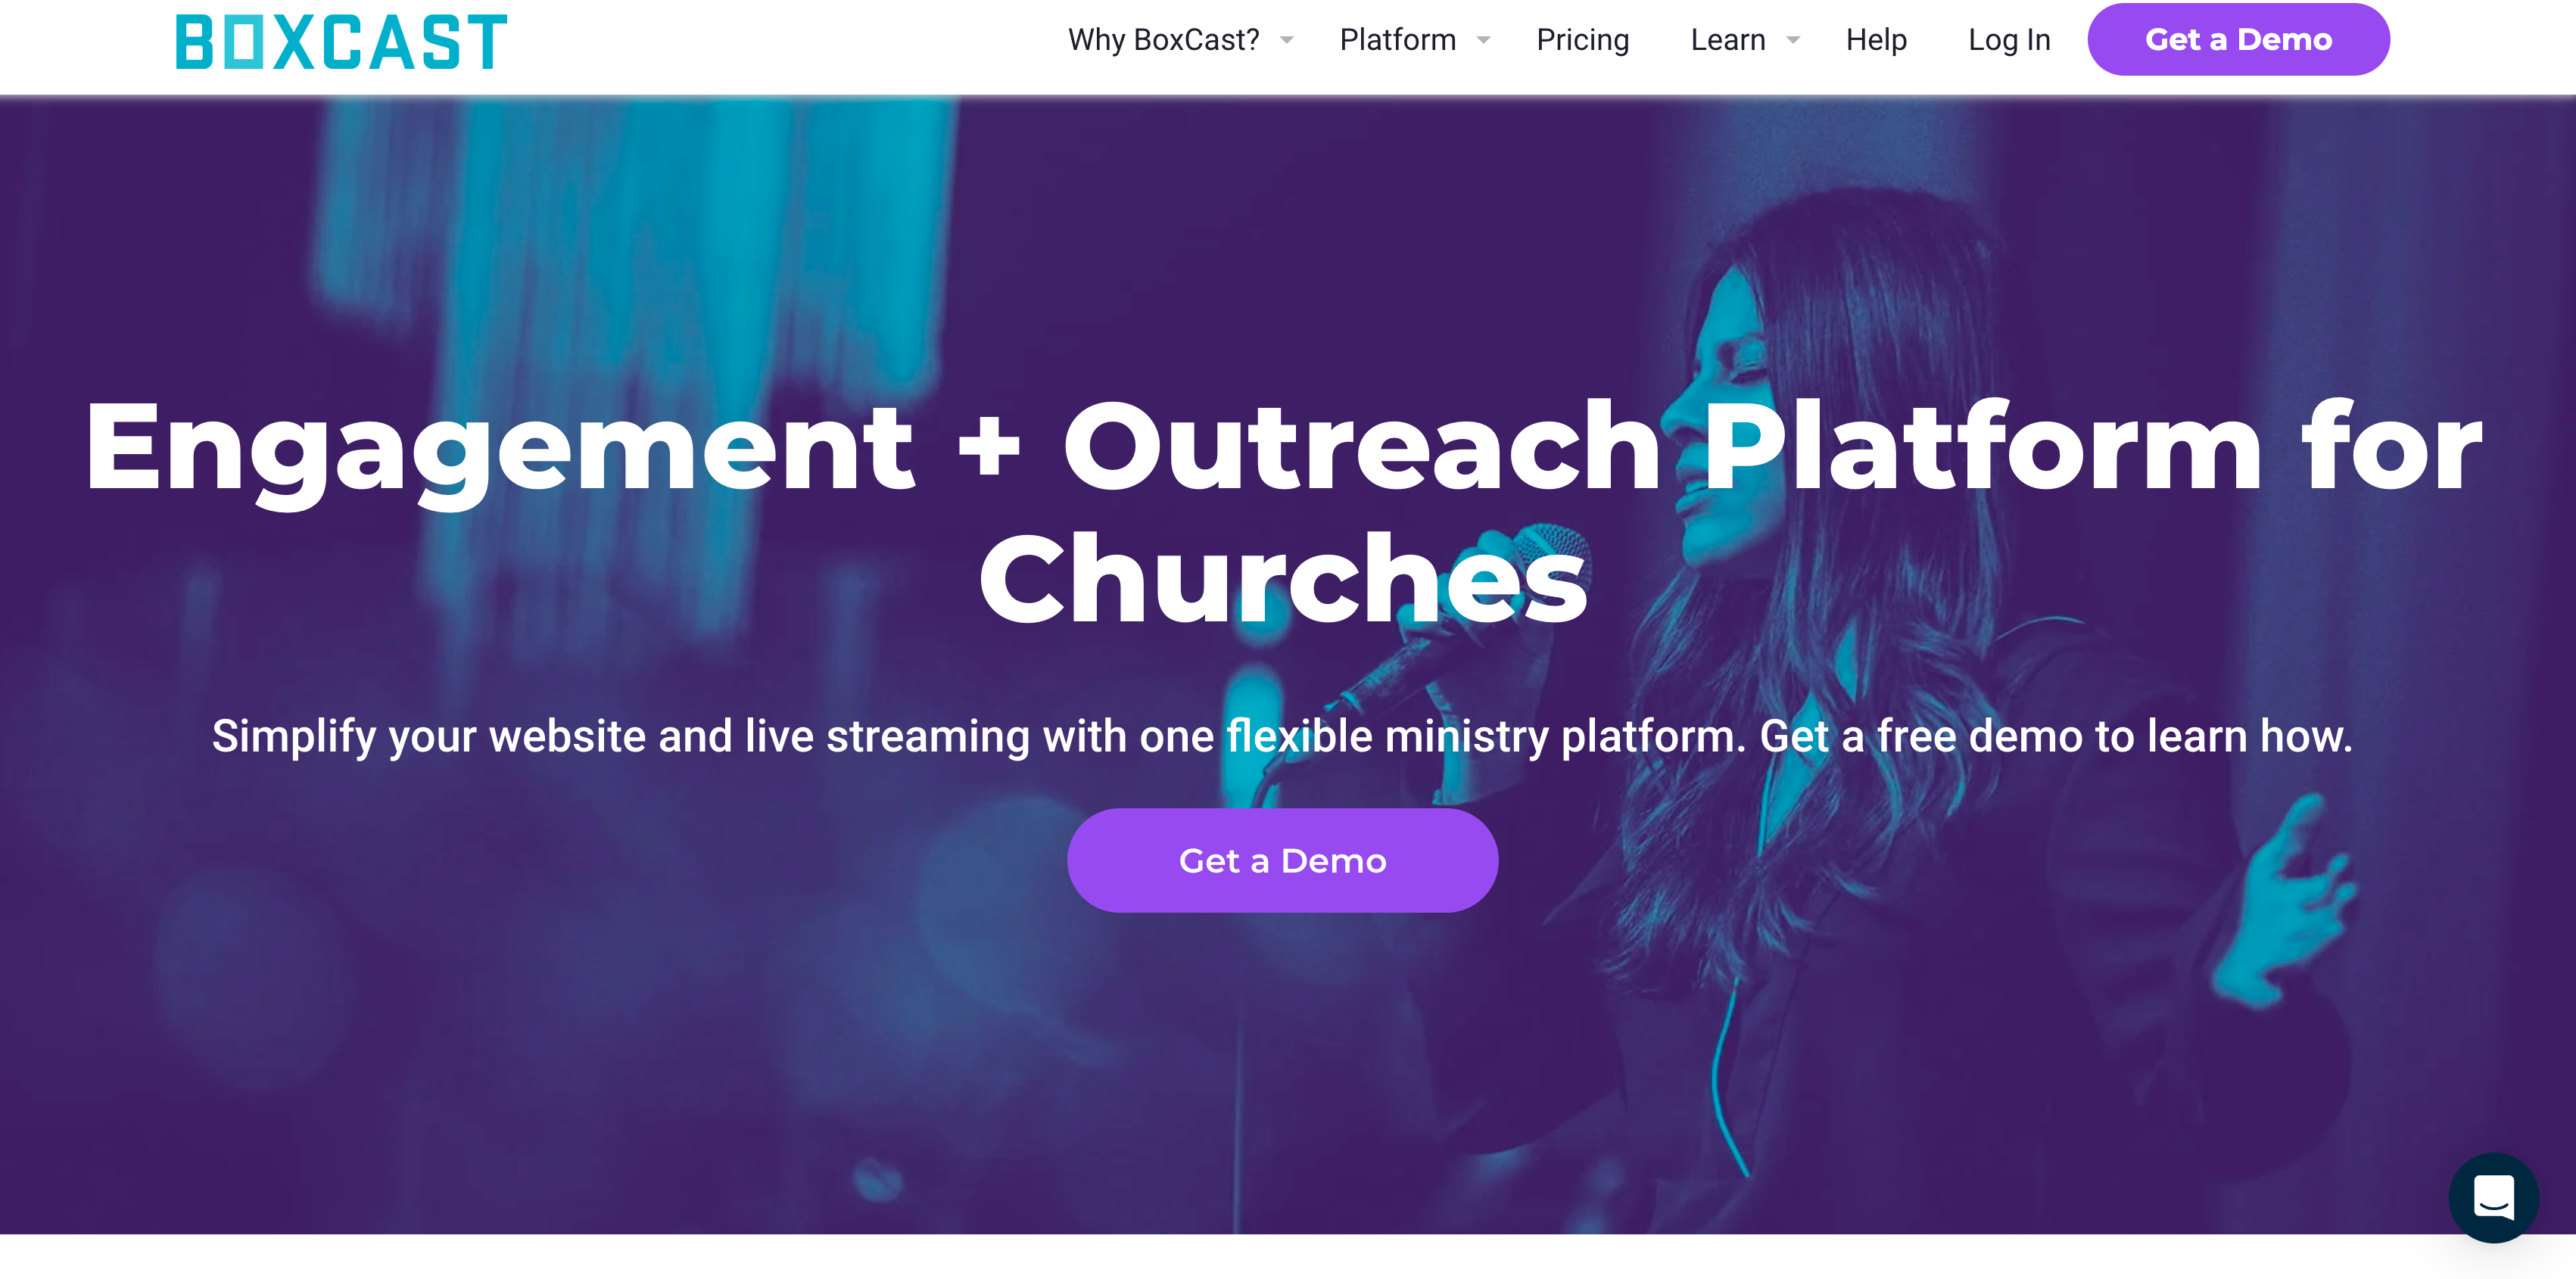Viewport: 2576px width, 1279px height.
Task: Expand the Platform menu caret
Action: [x=1484, y=40]
